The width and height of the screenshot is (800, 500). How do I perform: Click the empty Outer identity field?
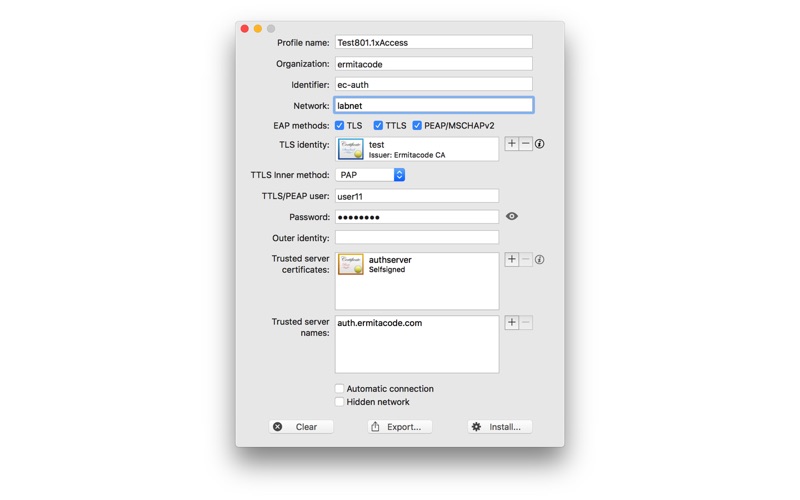pyautogui.click(x=417, y=237)
